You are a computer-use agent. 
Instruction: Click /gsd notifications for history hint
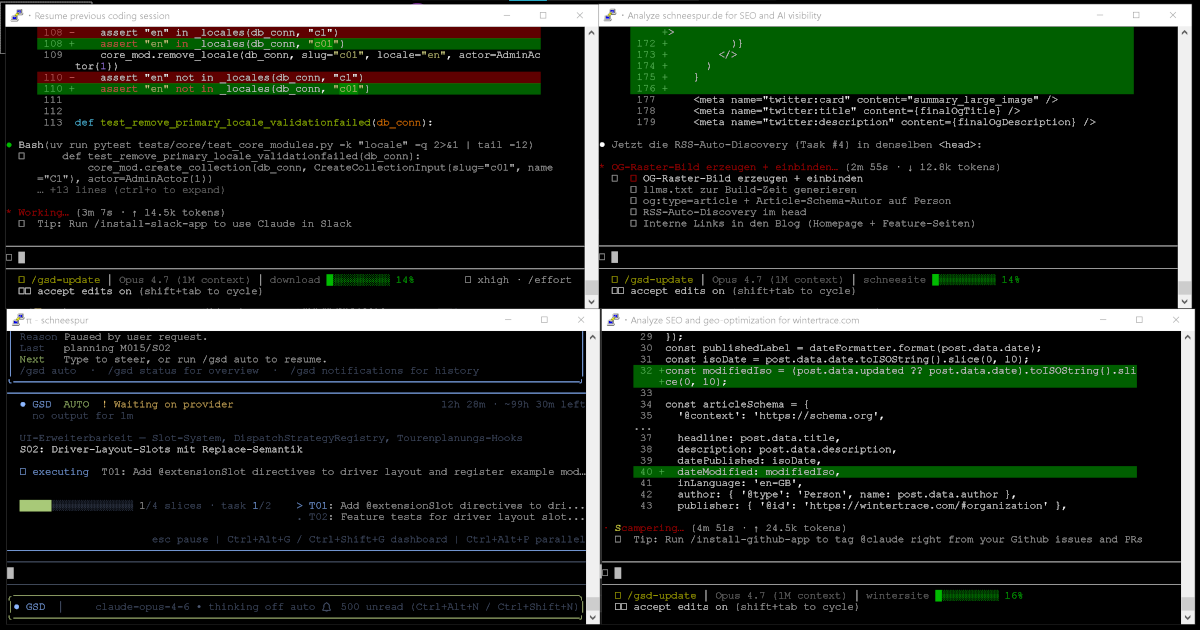tap(385, 371)
